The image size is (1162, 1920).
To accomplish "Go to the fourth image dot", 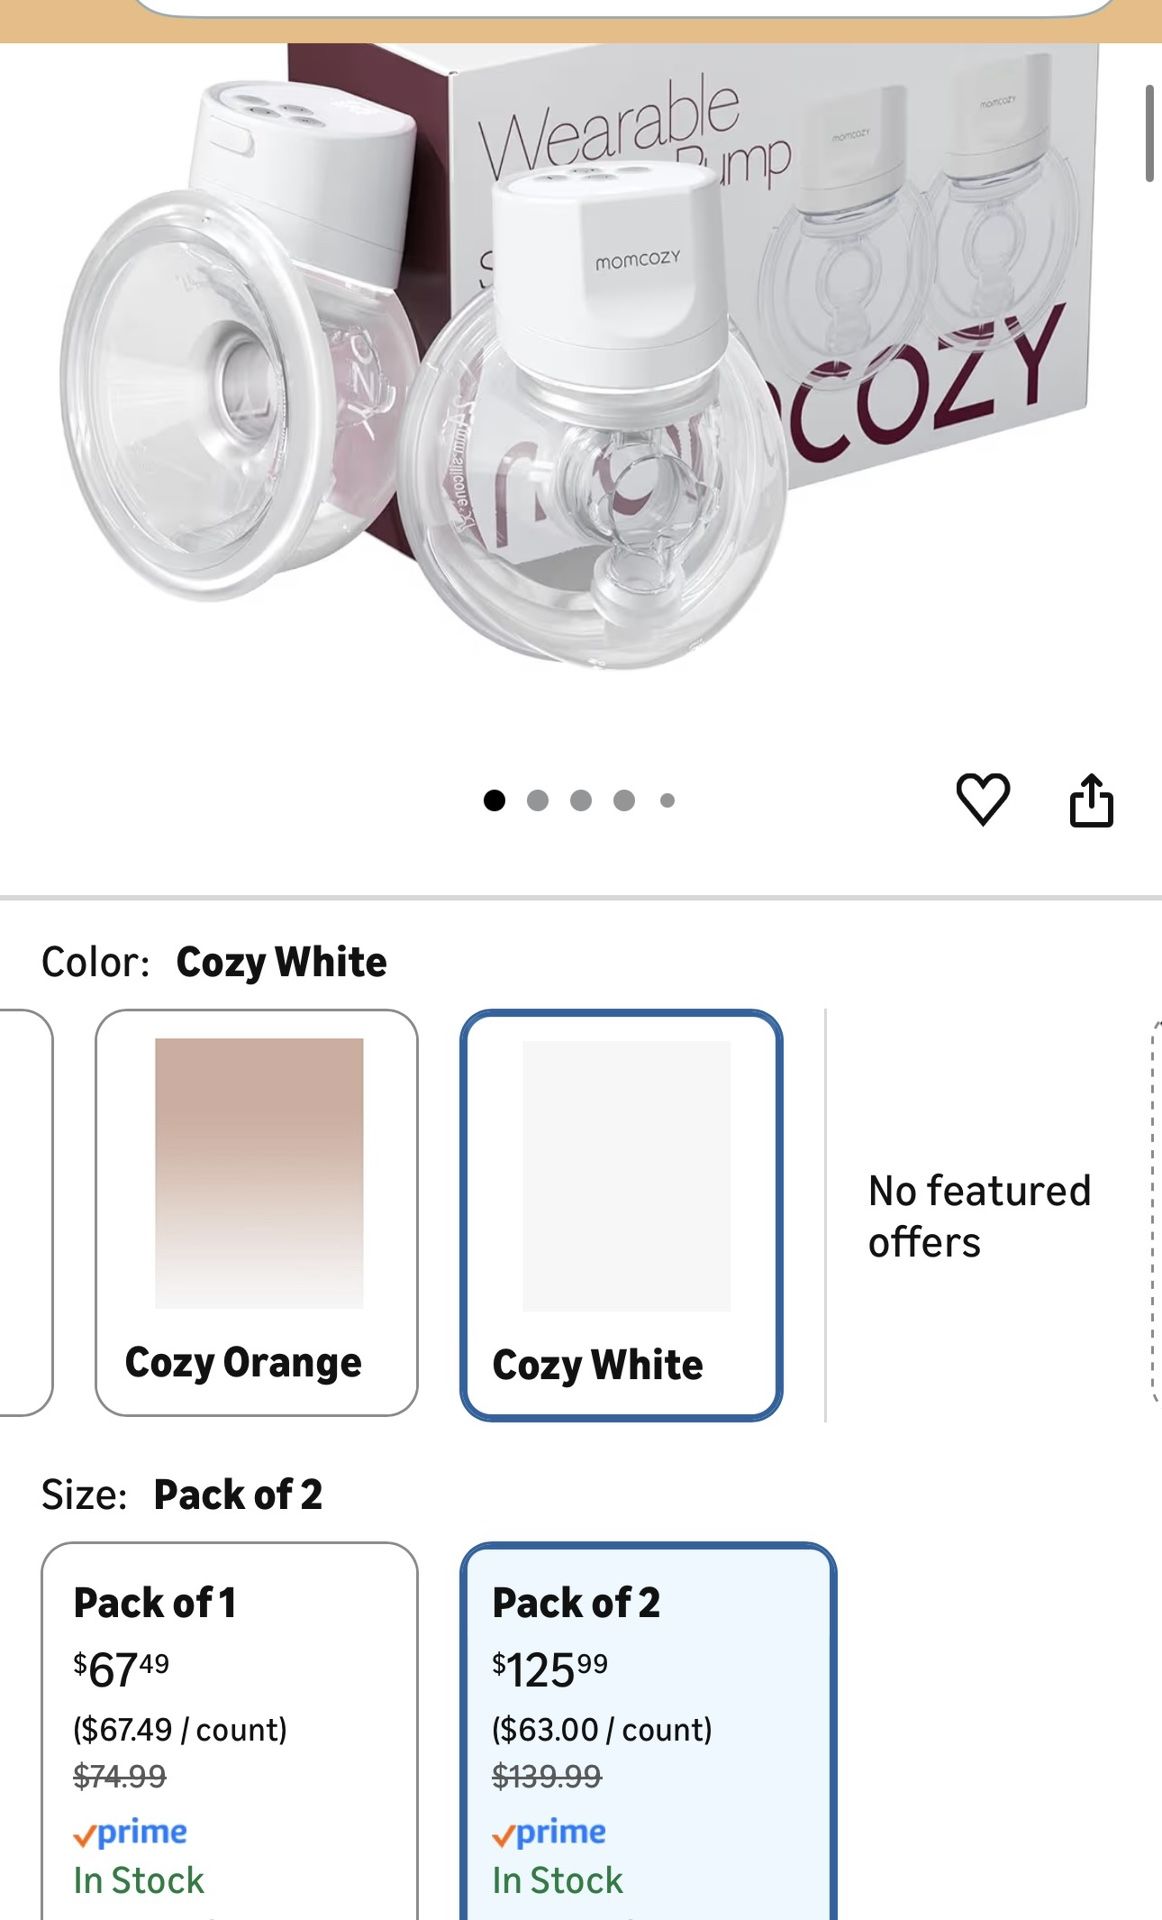I will tap(624, 800).
